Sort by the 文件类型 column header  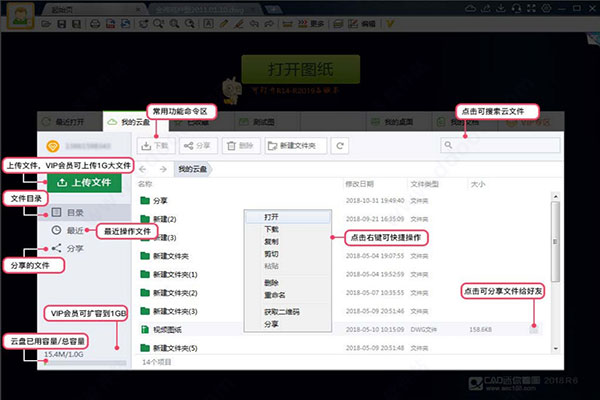(x=424, y=184)
